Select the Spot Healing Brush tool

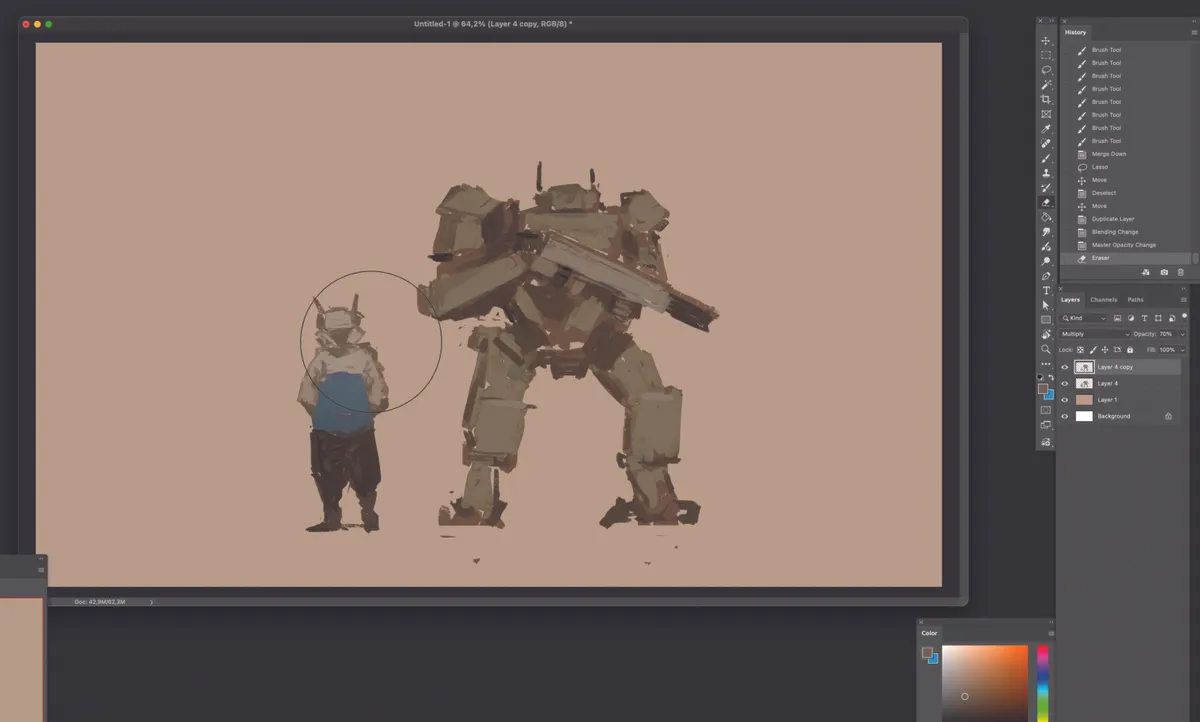pos(1046,144)
